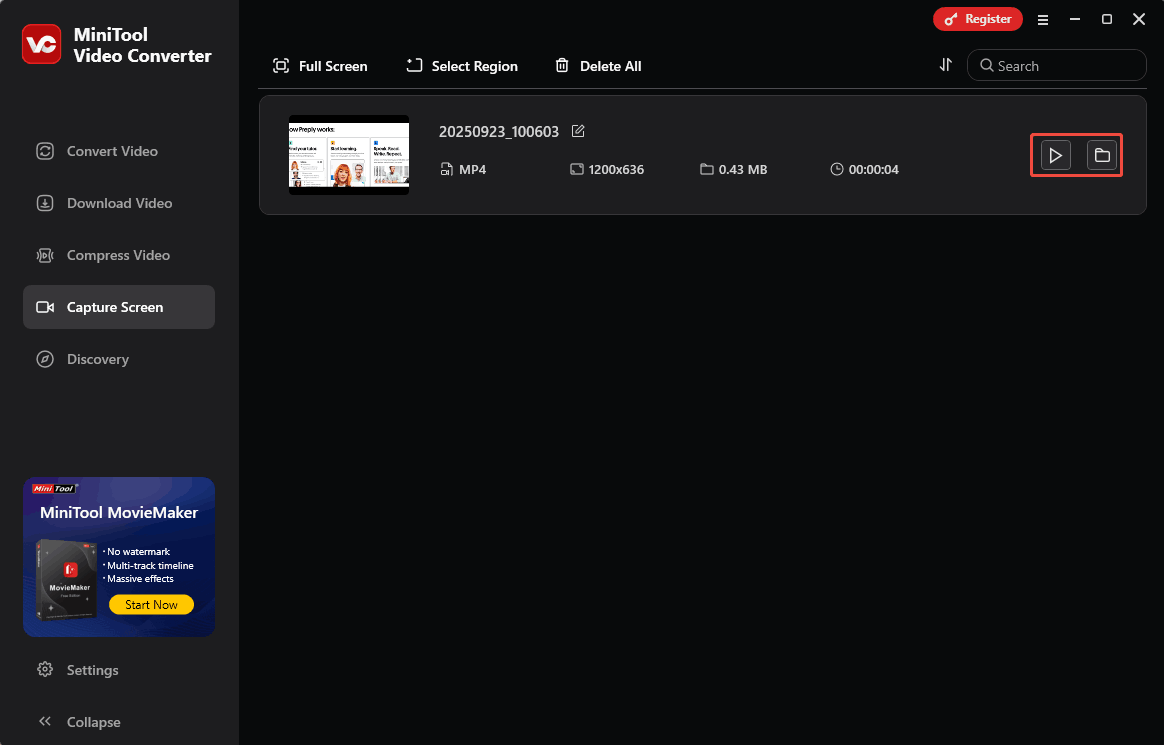Viewport: 1164px width, 745px height.
Task: Click the MovieMaker product box image
Action: [x=68, y=580]
